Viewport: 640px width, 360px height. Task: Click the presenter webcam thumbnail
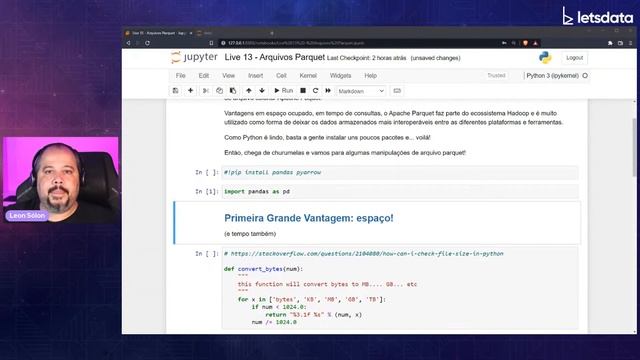point(61,180)
